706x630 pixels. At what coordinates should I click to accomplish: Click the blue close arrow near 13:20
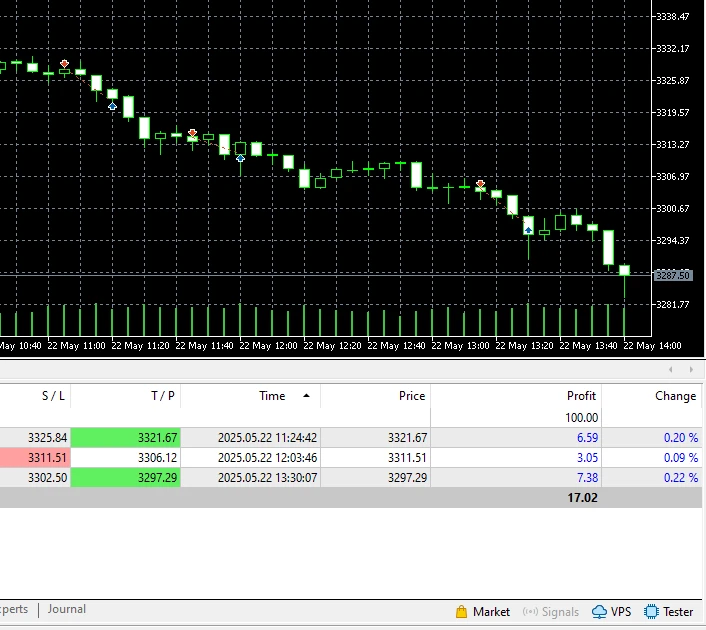click(528, 230)
